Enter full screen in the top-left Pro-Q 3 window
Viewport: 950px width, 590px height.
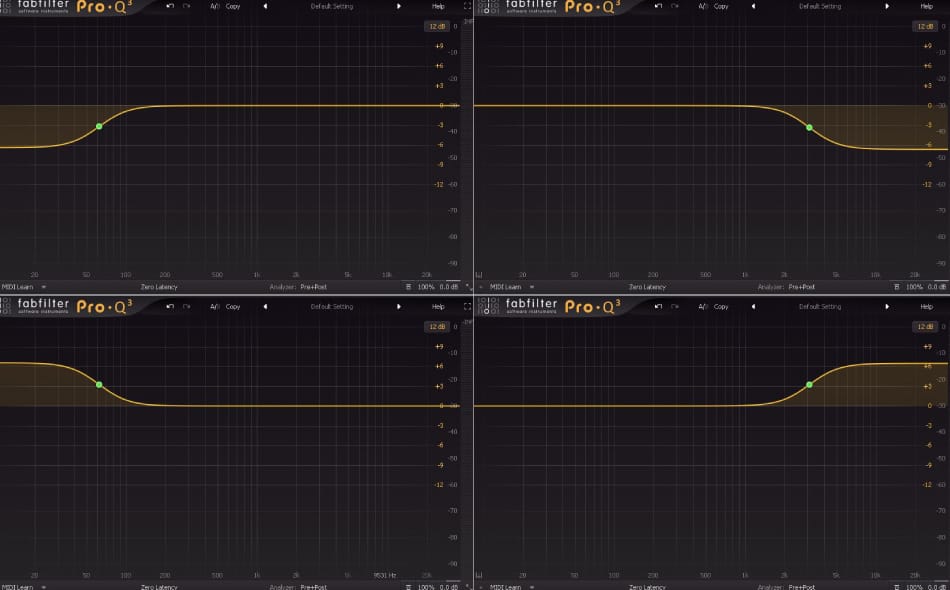coord(467,6)
